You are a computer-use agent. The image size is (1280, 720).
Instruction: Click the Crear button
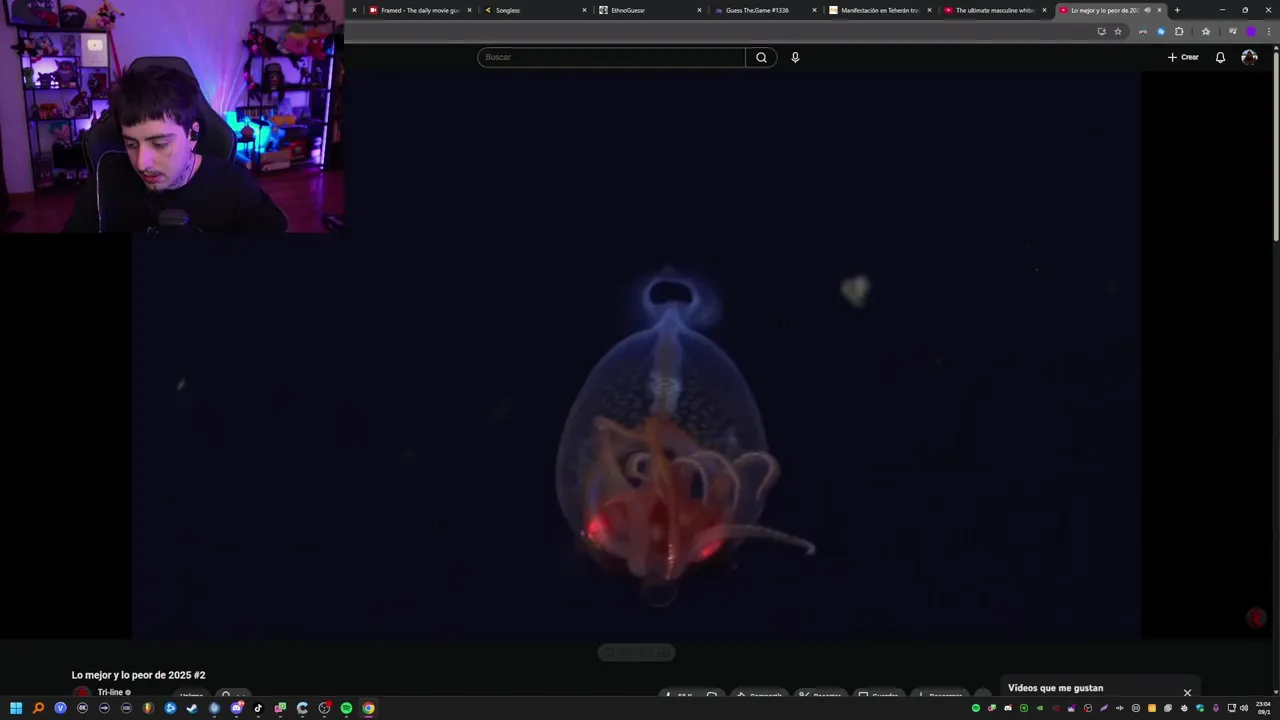coord(1183,57)
